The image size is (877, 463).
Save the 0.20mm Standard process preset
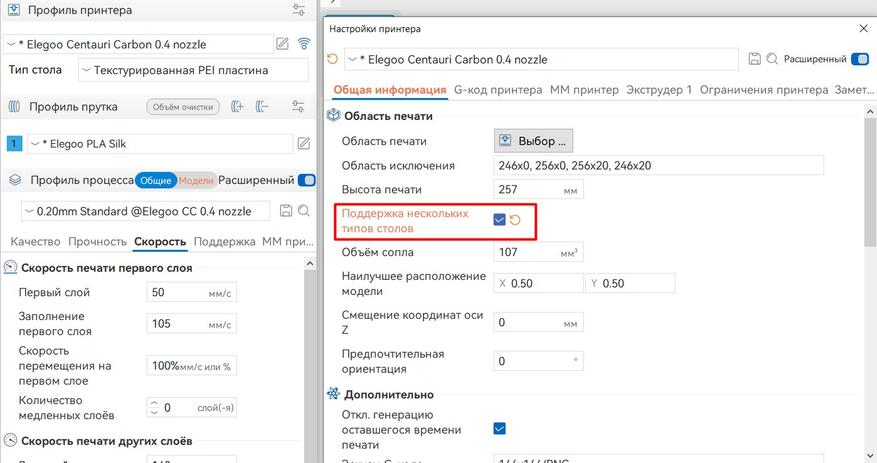click(286, 211)
